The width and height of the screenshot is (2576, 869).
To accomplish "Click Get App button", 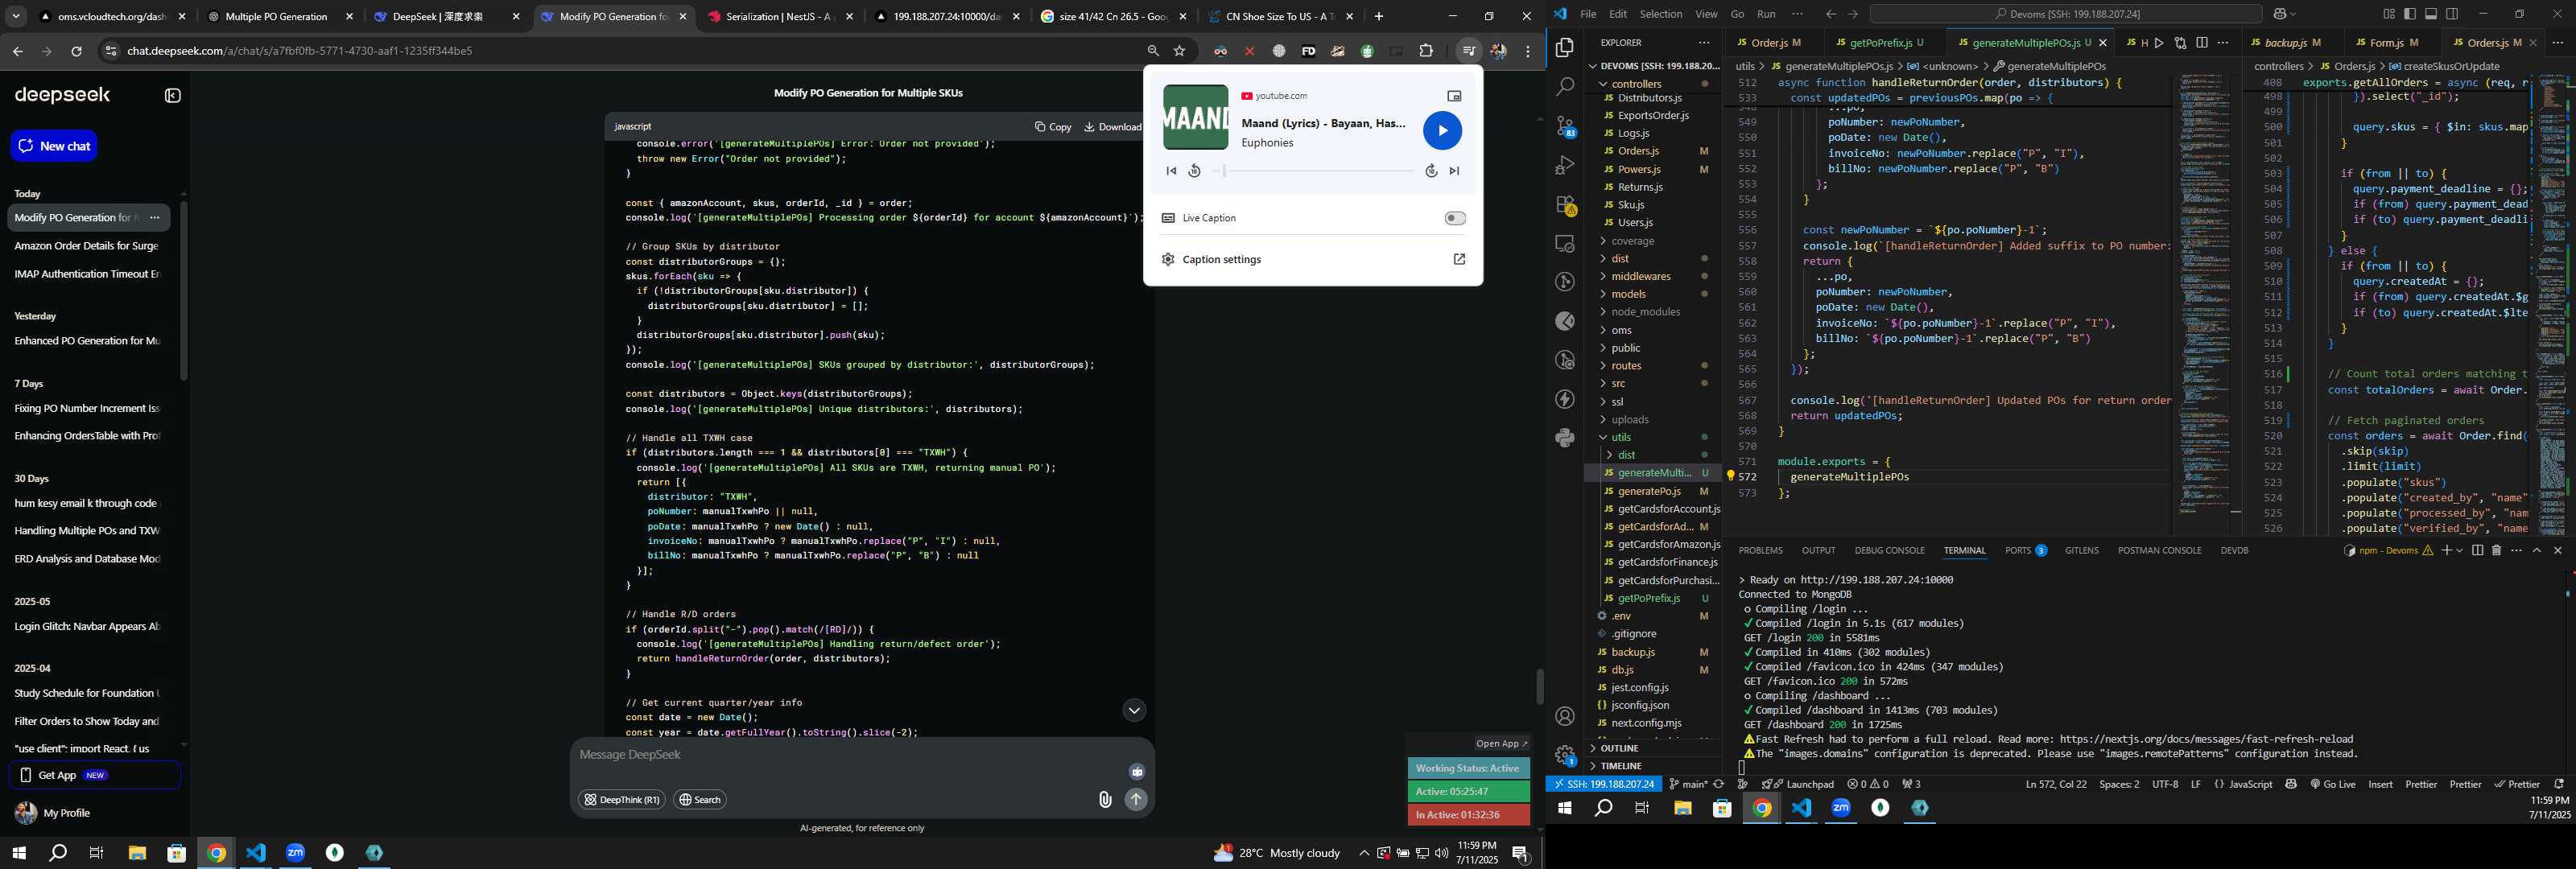I will 95,775.
